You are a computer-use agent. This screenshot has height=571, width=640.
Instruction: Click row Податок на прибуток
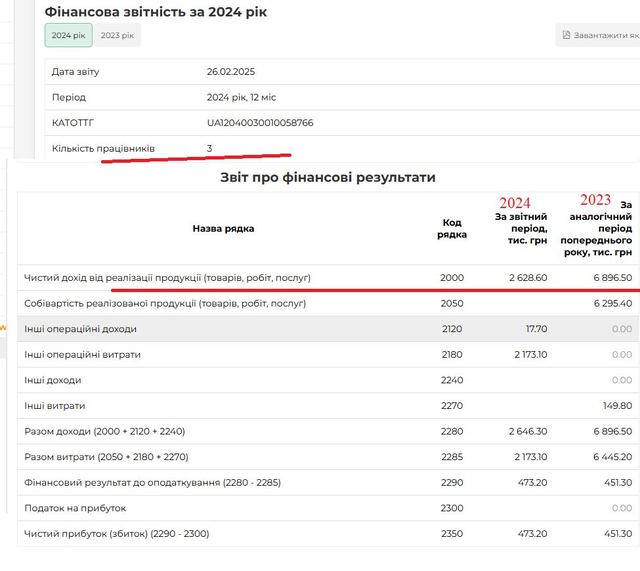(328, 509)
